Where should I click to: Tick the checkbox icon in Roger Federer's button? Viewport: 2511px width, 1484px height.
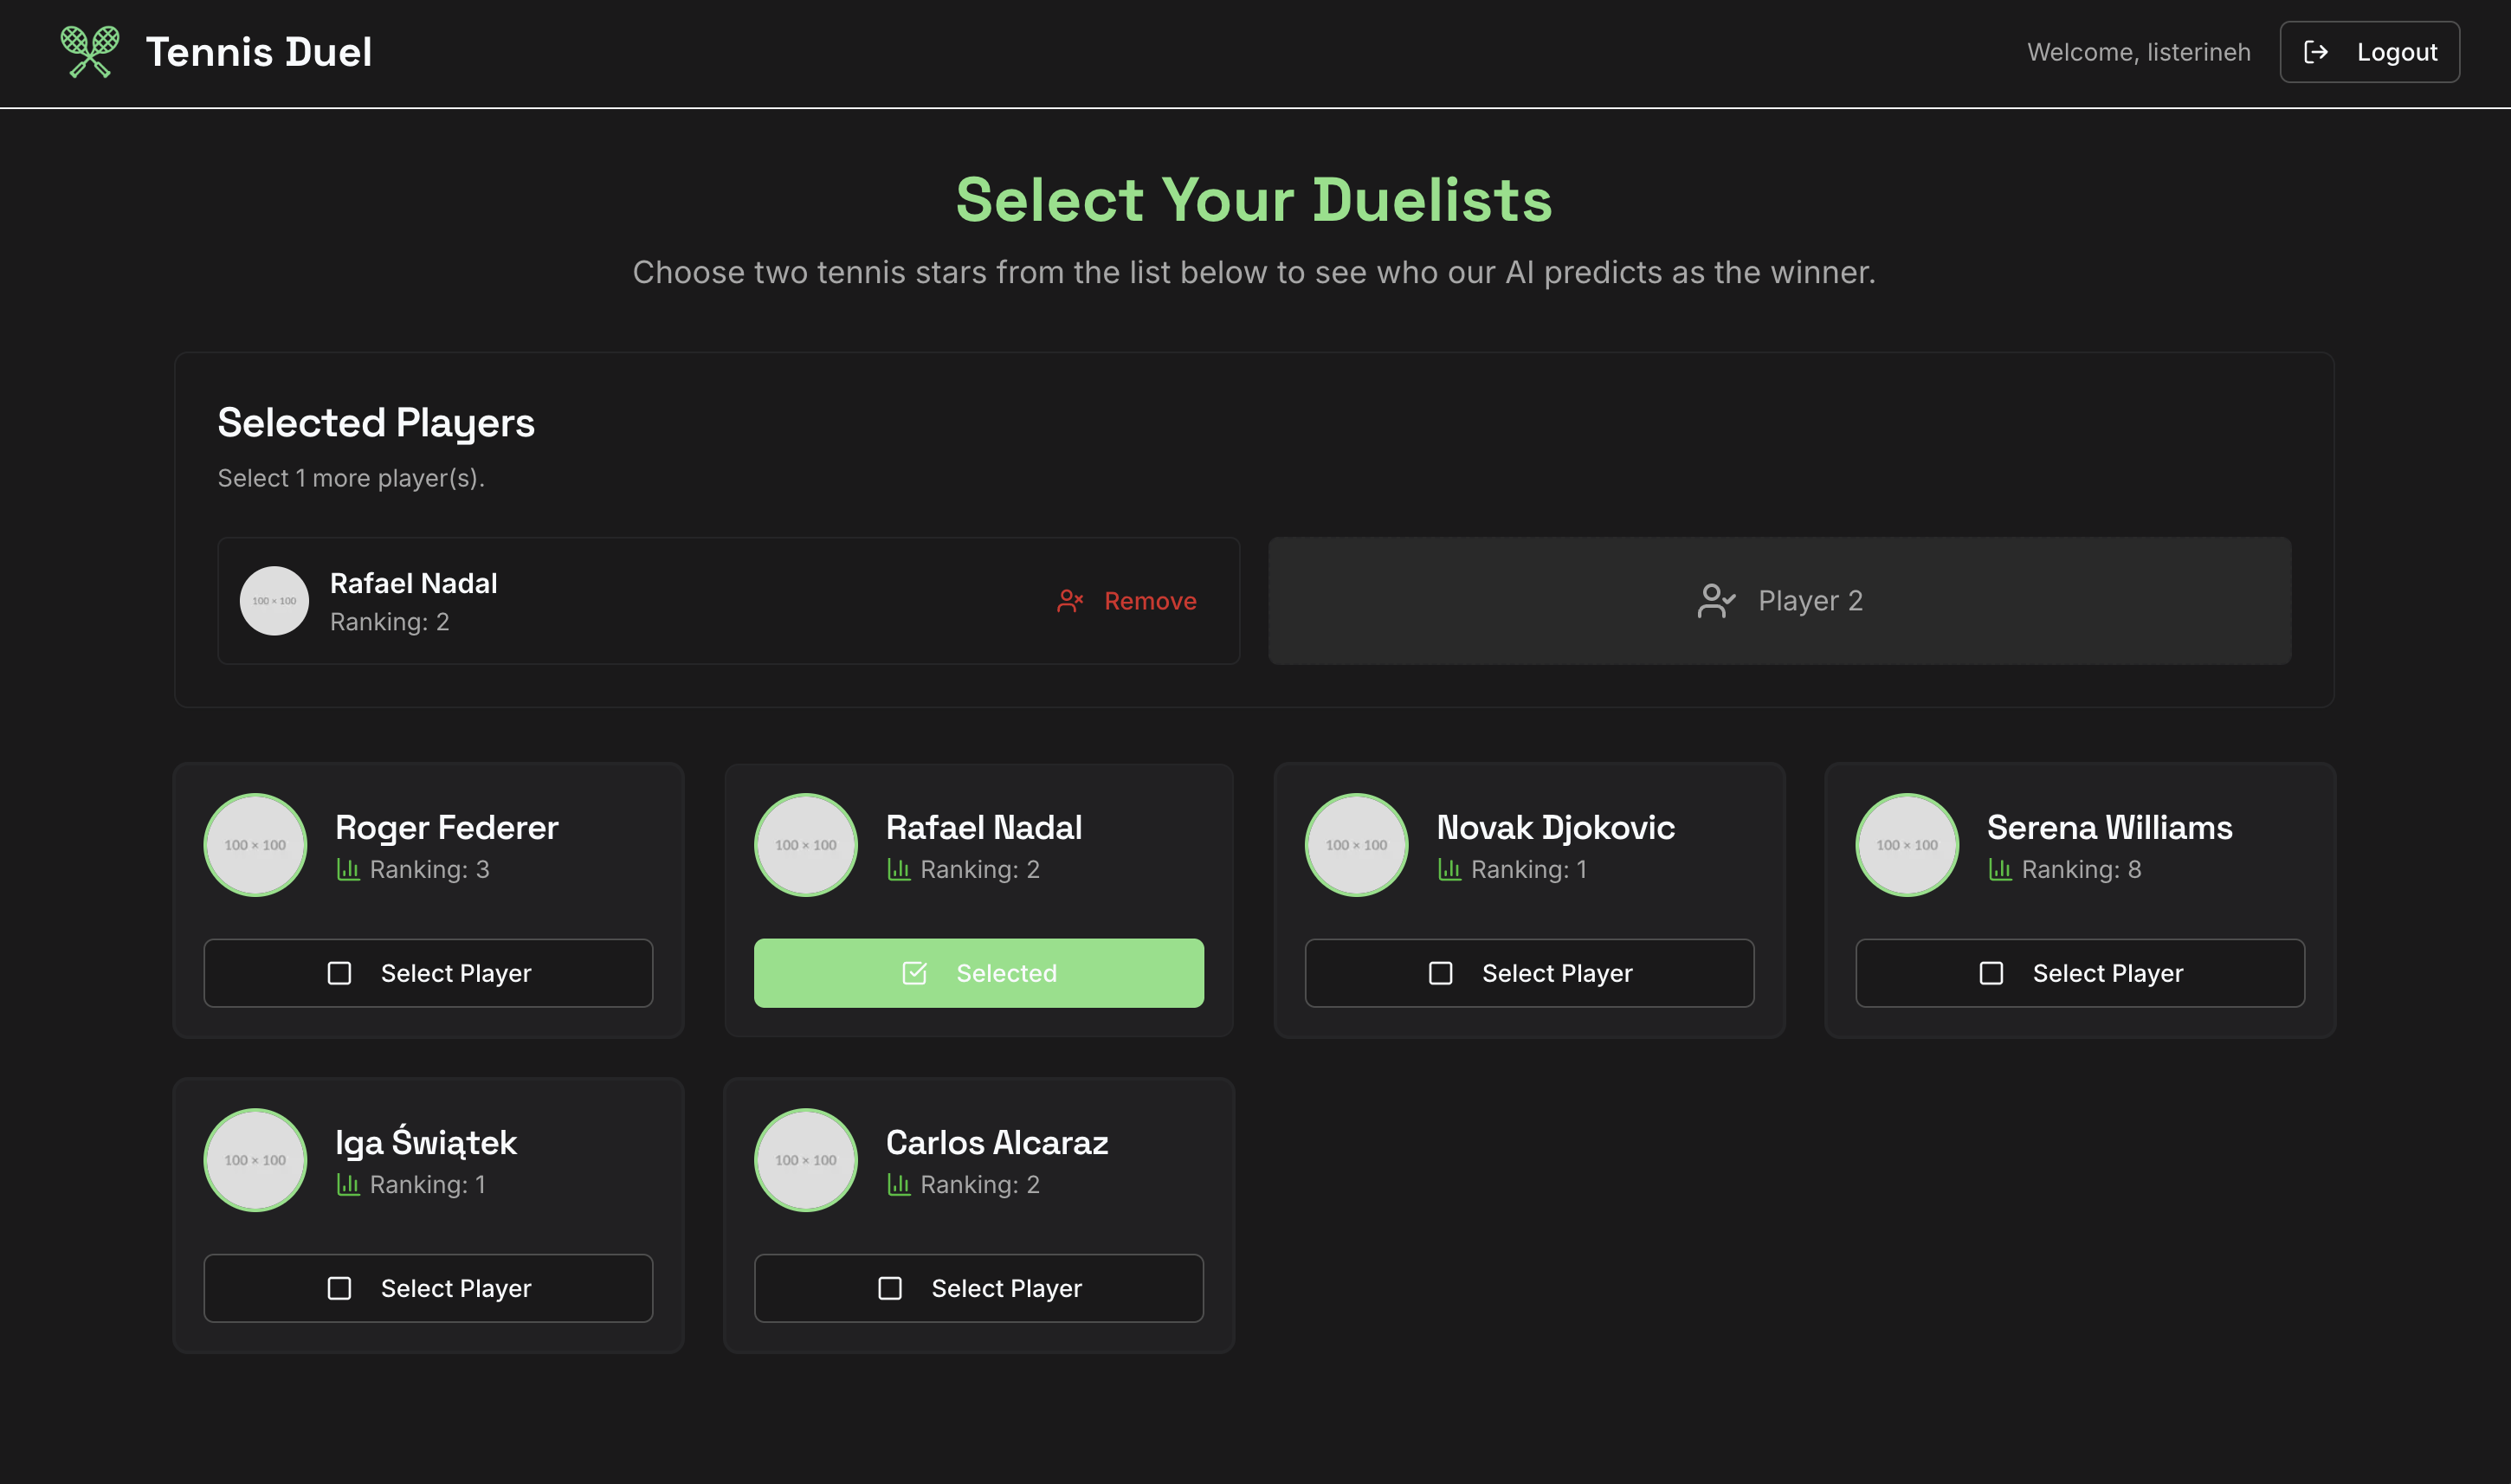(339, 973)
